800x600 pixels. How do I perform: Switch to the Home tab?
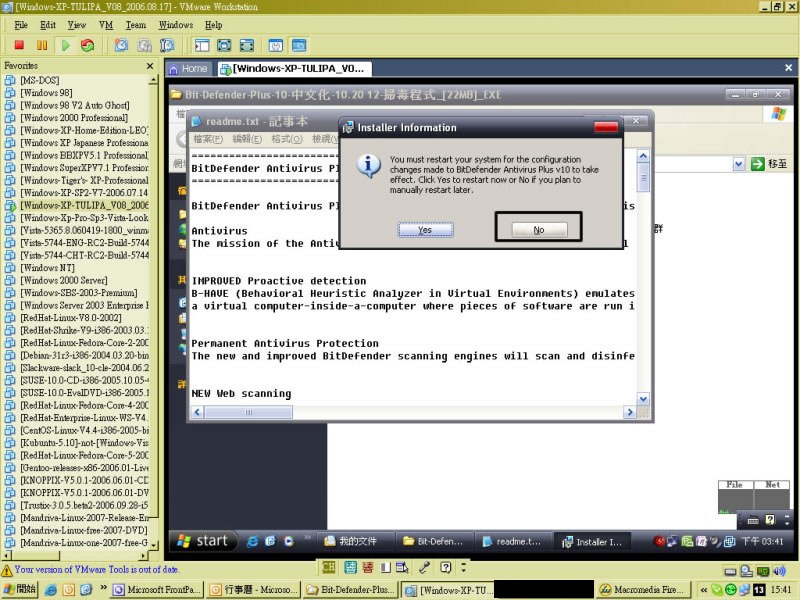(189, 68)
